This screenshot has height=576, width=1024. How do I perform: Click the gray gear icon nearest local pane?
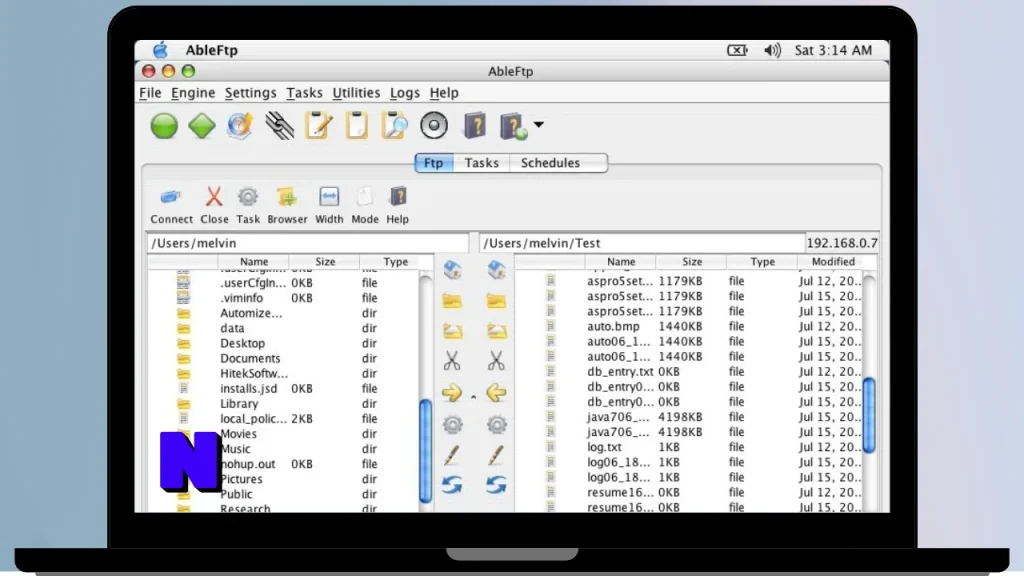(453, 424)
